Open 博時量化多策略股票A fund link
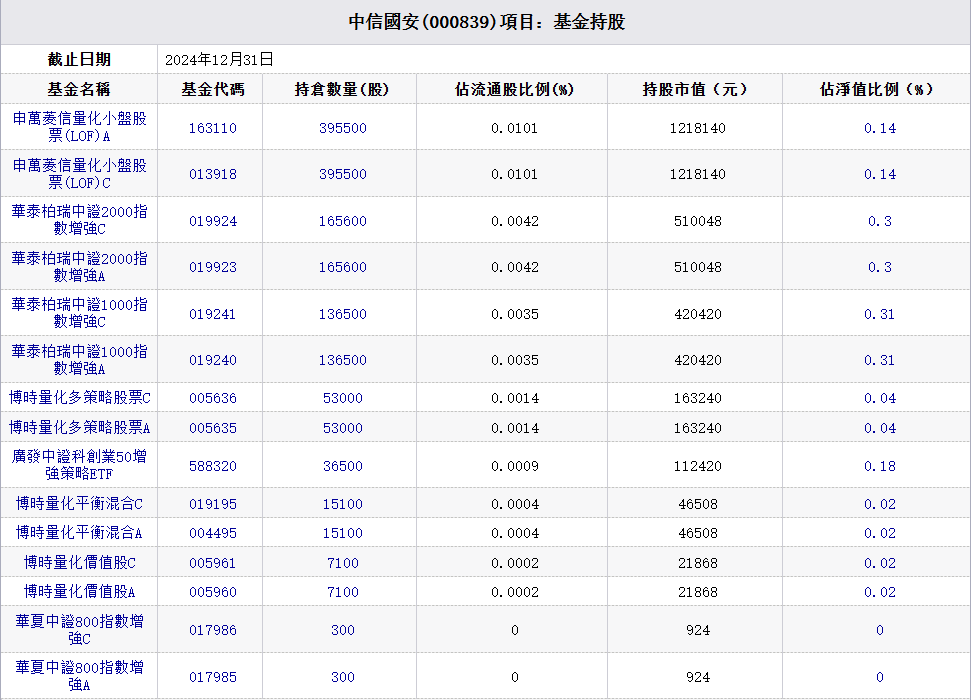Viewport: 971px width, 700px height. 79,427
